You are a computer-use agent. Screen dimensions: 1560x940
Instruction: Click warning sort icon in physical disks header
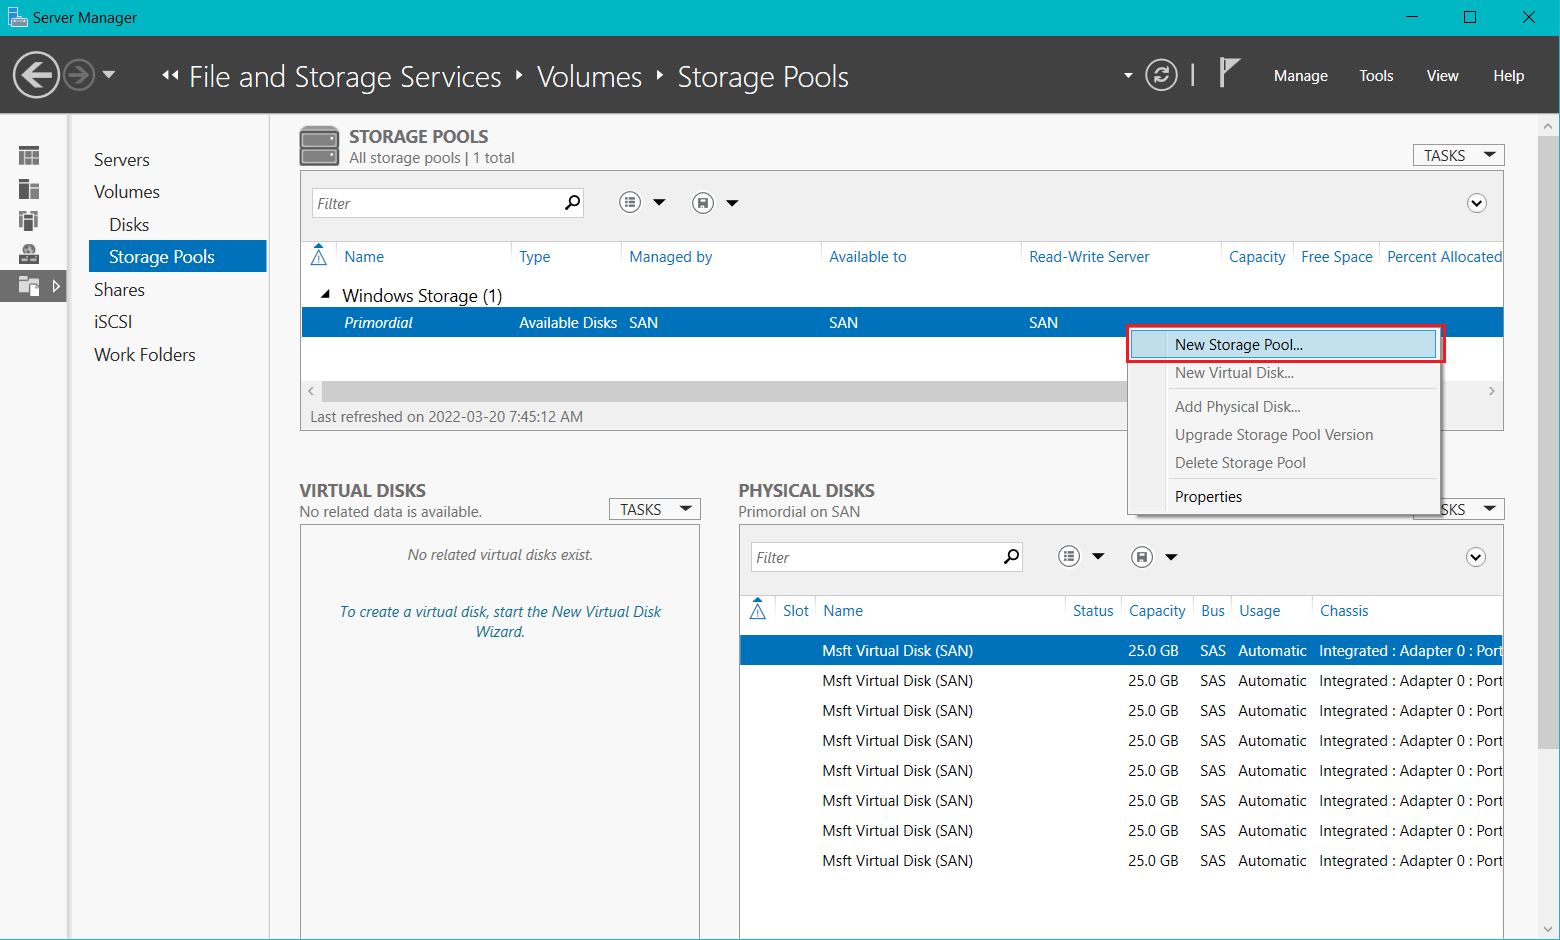click(758, 609)
